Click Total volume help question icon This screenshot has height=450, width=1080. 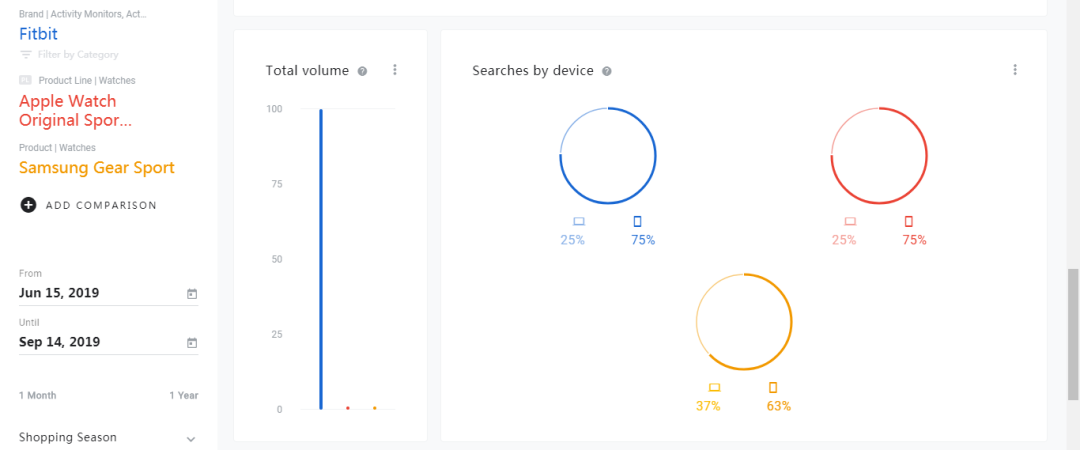[x=362, y=71]
